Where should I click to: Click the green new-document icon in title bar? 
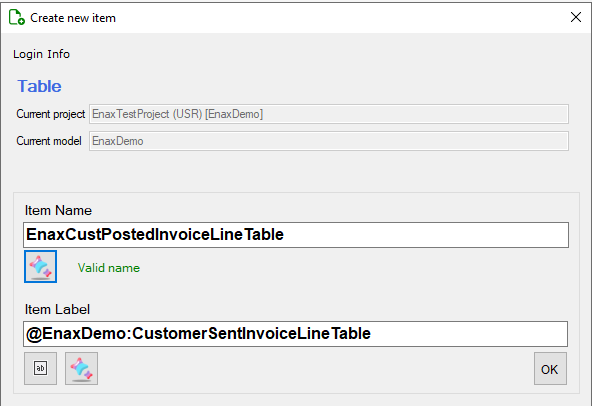tap(17, 17)
